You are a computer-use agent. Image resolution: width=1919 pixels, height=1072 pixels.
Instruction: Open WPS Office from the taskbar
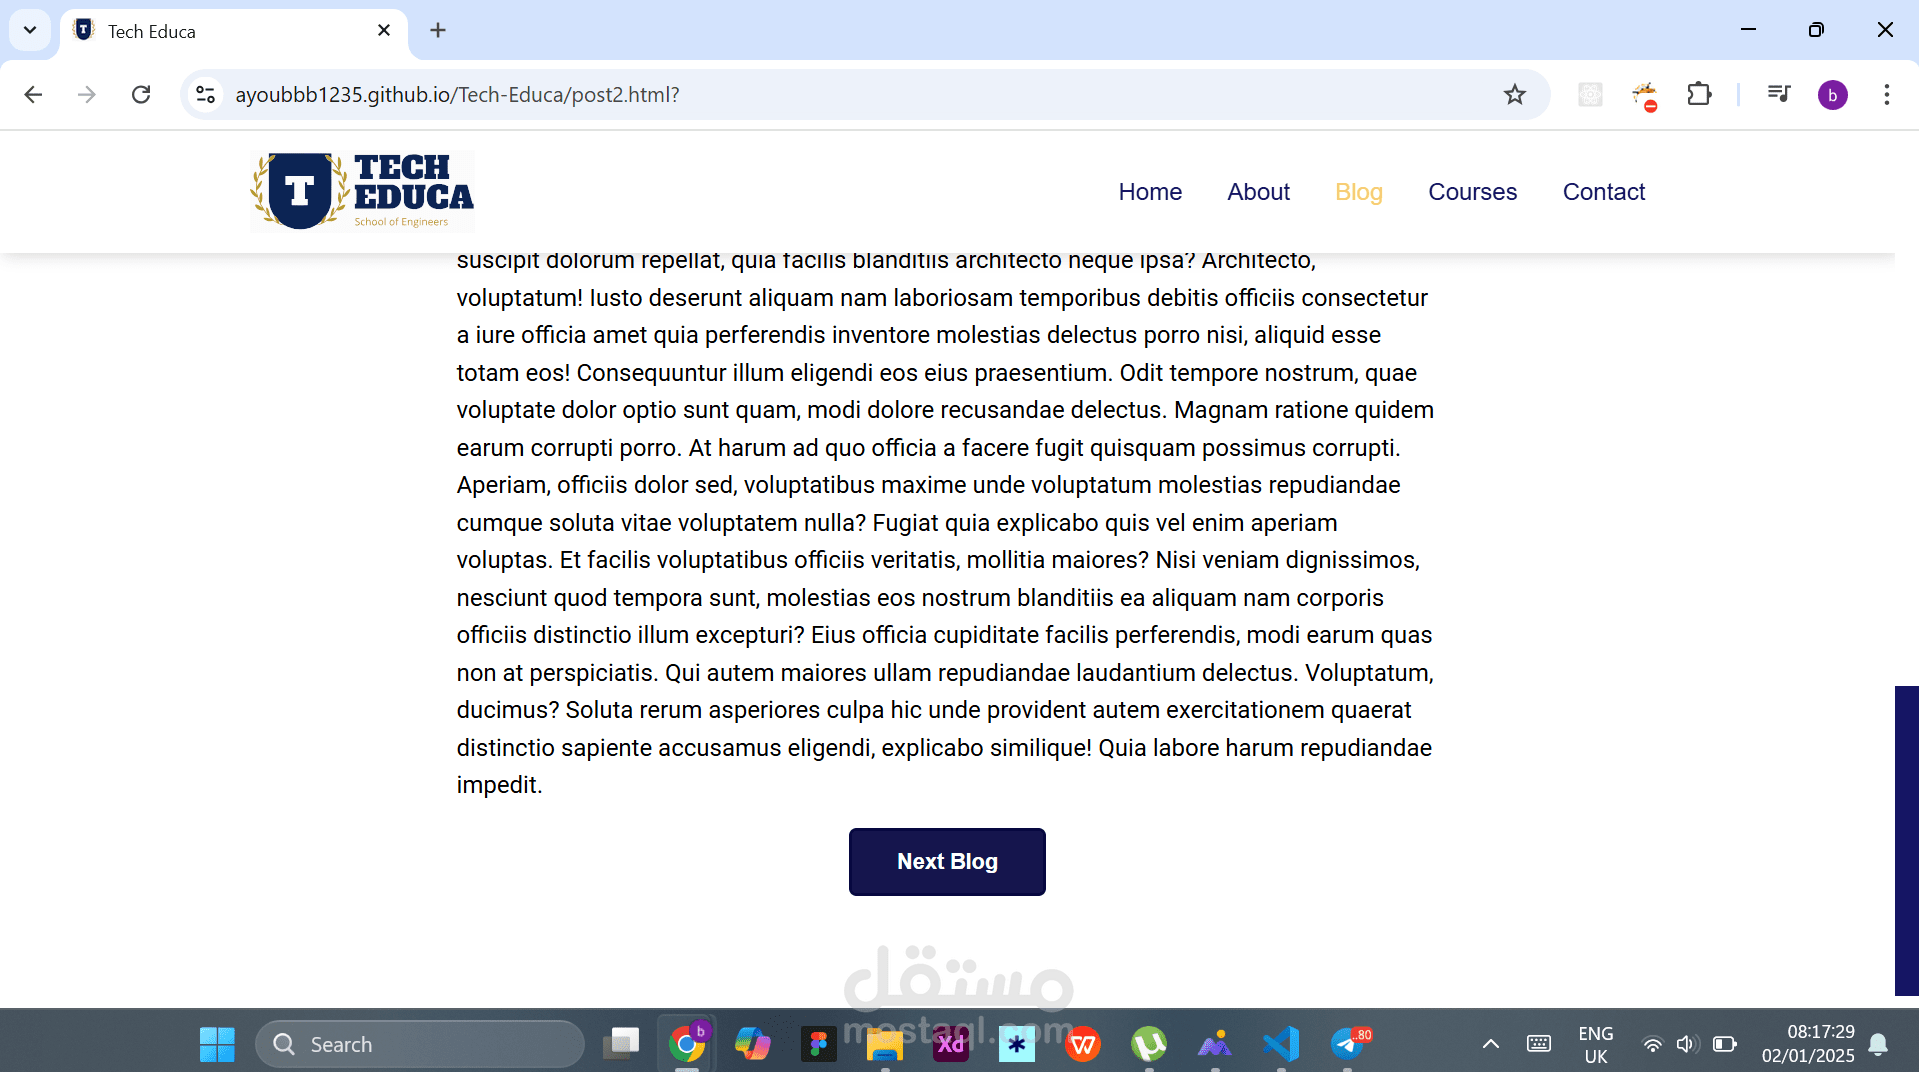tap(1083, 1044)
